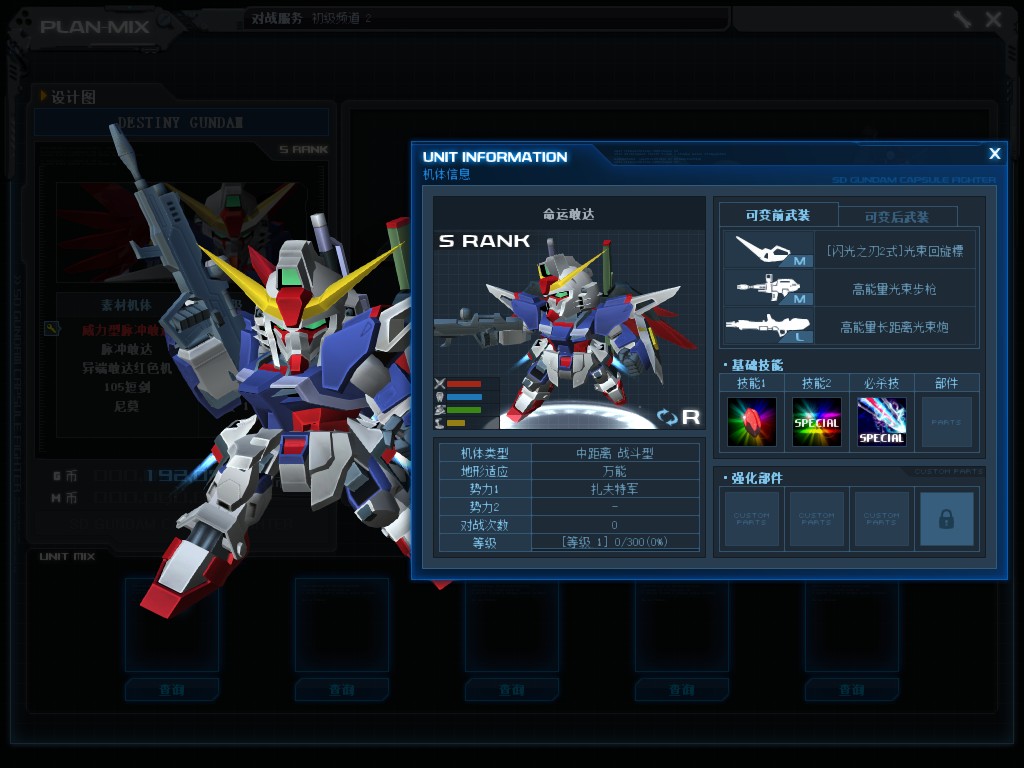This screenshot has width=1024, height=768.
Task: Expand the 设计图 section arrow
Action: coord(44,96)
